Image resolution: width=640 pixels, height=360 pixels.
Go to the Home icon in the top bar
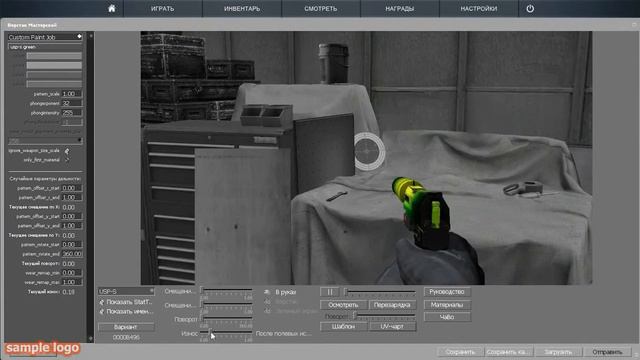pyautogui.click(x=111, y=9)
